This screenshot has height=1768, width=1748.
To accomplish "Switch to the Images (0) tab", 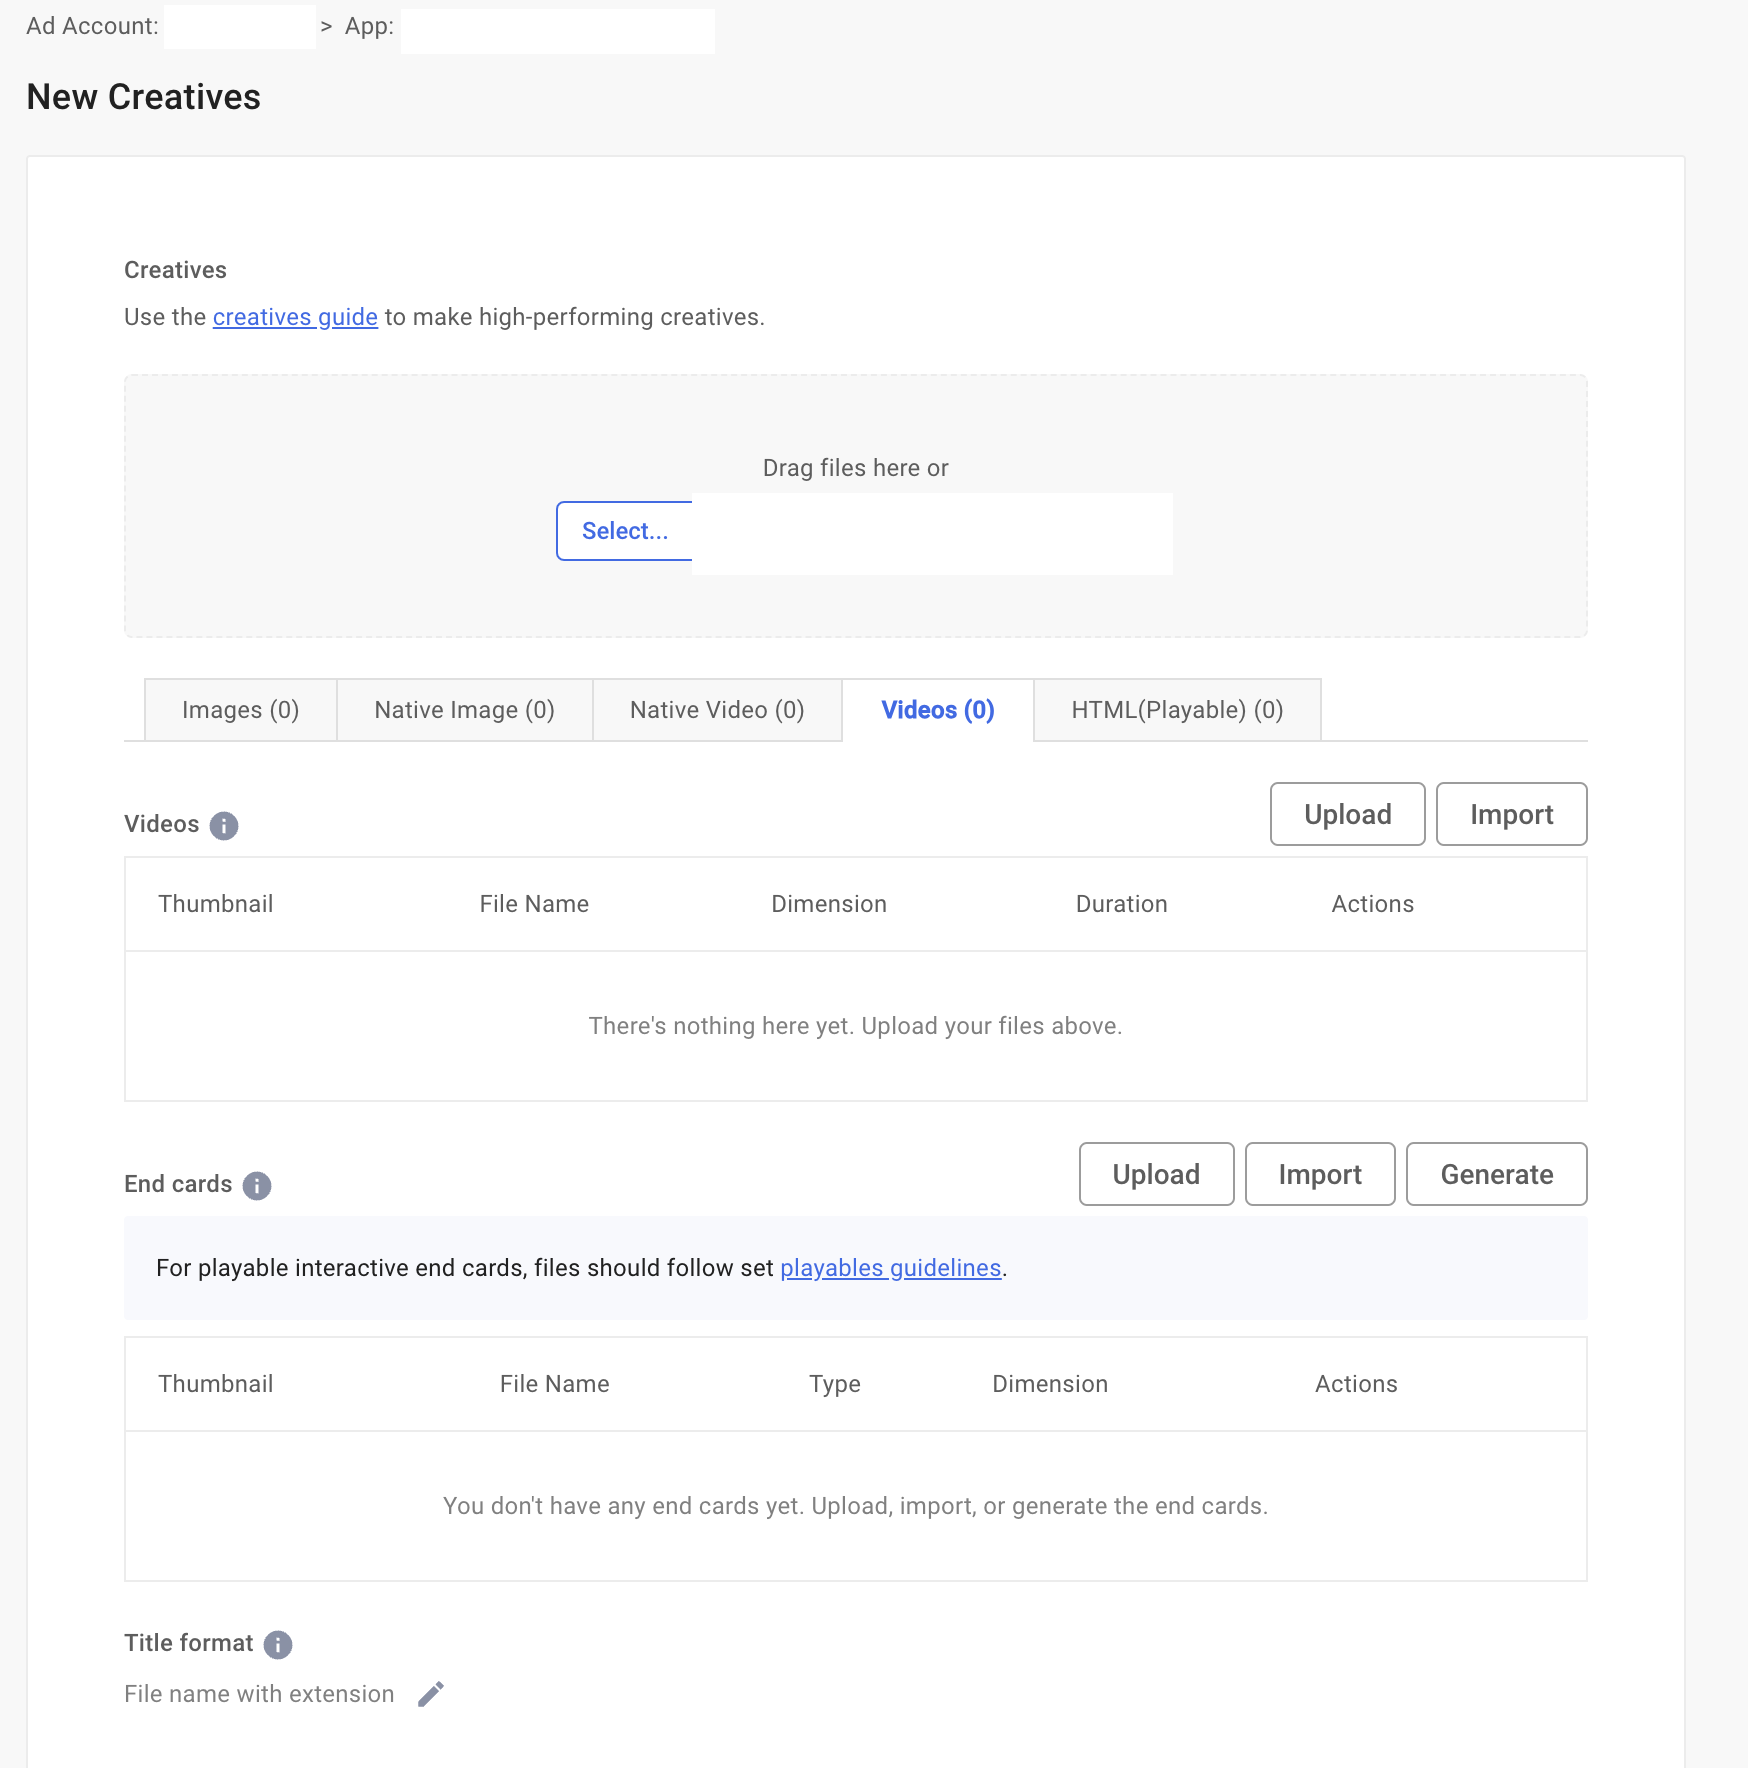I will (x=241, y=710).
